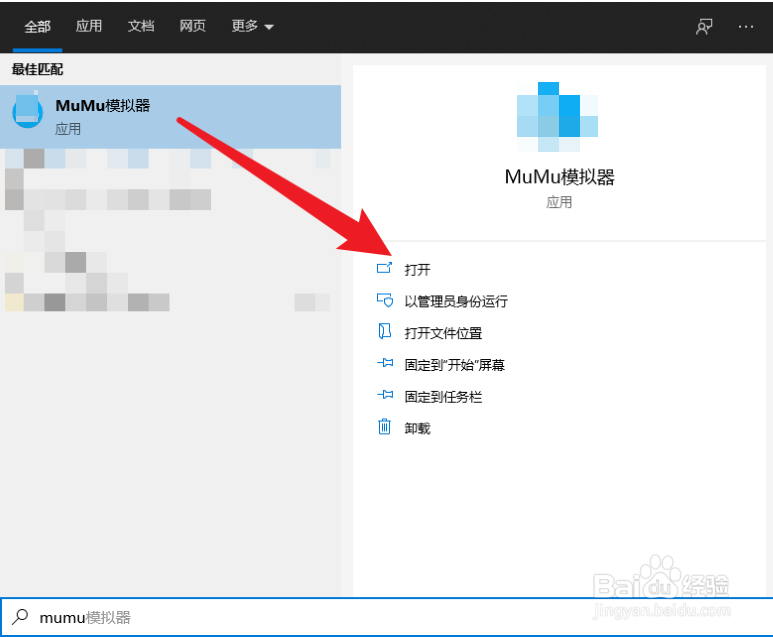The image size is (773, 637).
Task: Click the MuMu模拟器 title in details pane
Action: [560, 177]
